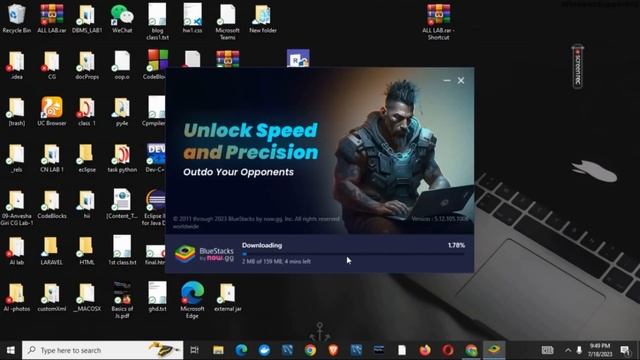Click the "Downloading" status label

click(x=262, y=245)
